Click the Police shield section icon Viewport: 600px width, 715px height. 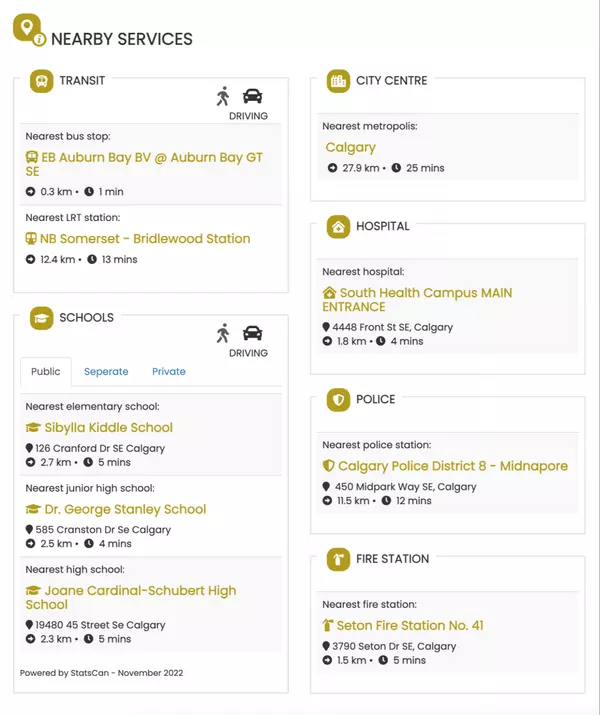[x=338, y=400]
